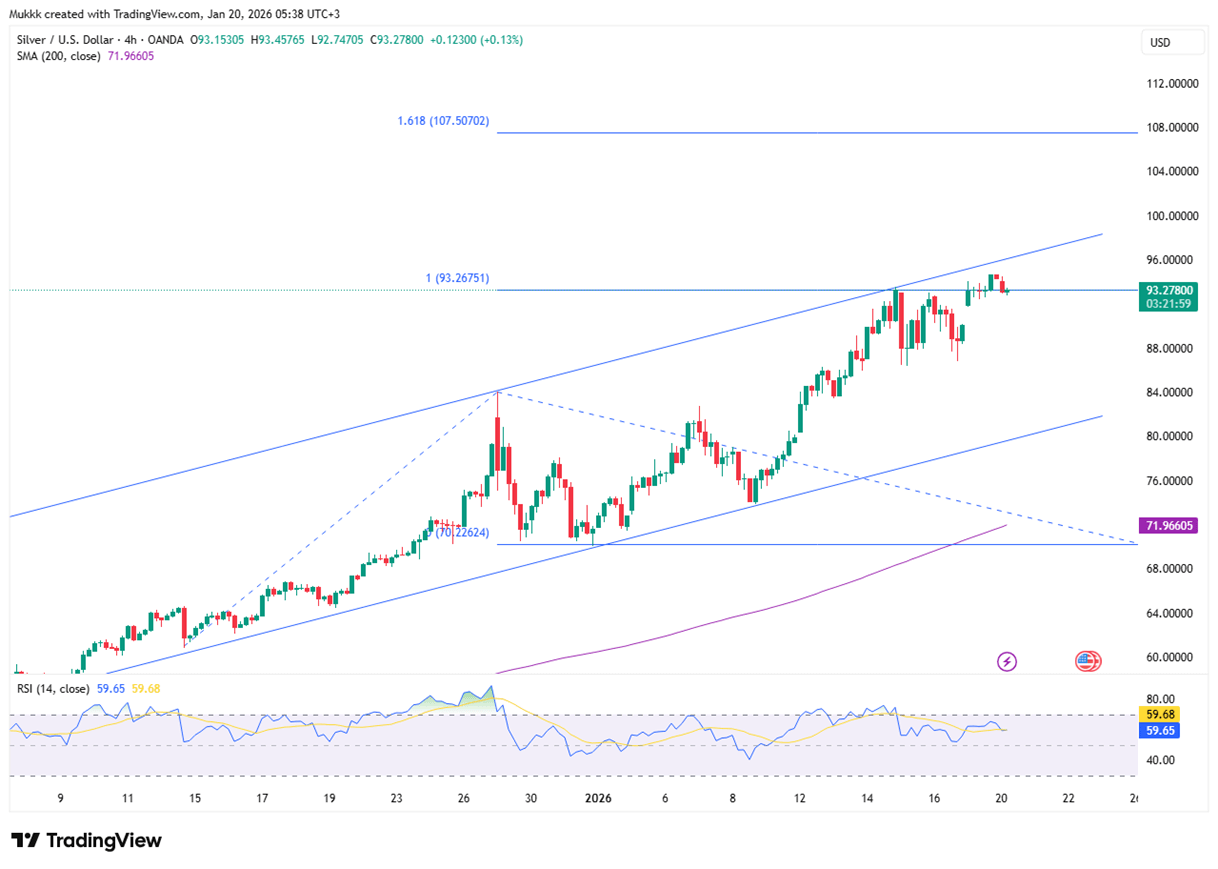Image resolution: width=1218 pixels, height=869 pixels.
Task: Click the 2026 year label on time axis
Action: click(598, 798)
